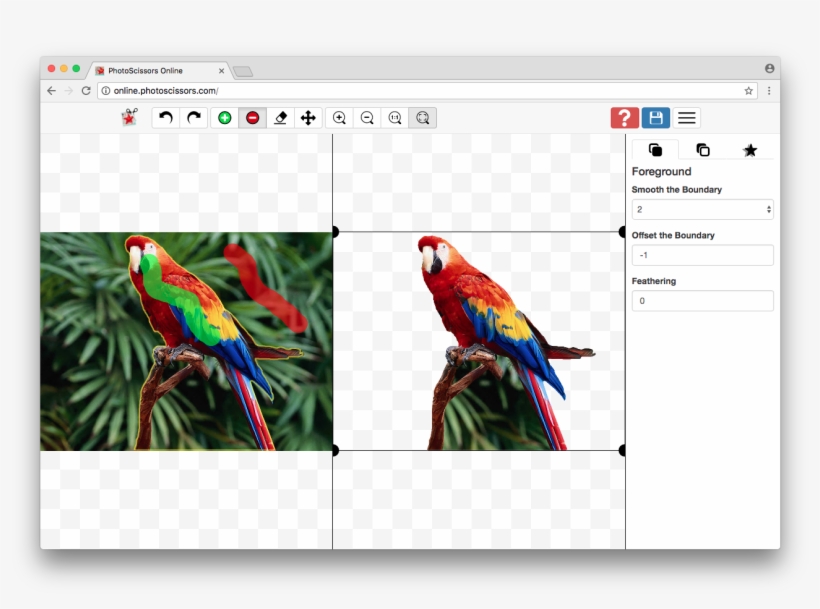Viewport: 820px width, 609px height.
Task: Zoom in on the image
Action: 339,118
